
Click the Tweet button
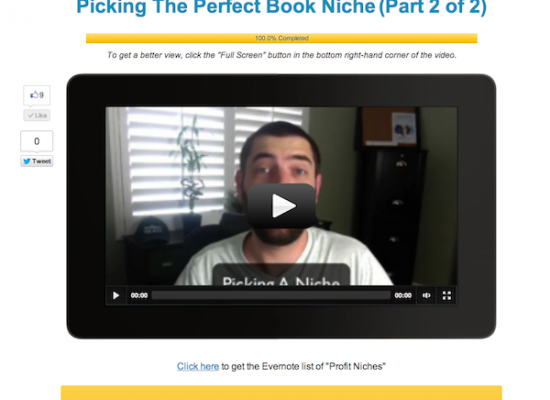37,161
